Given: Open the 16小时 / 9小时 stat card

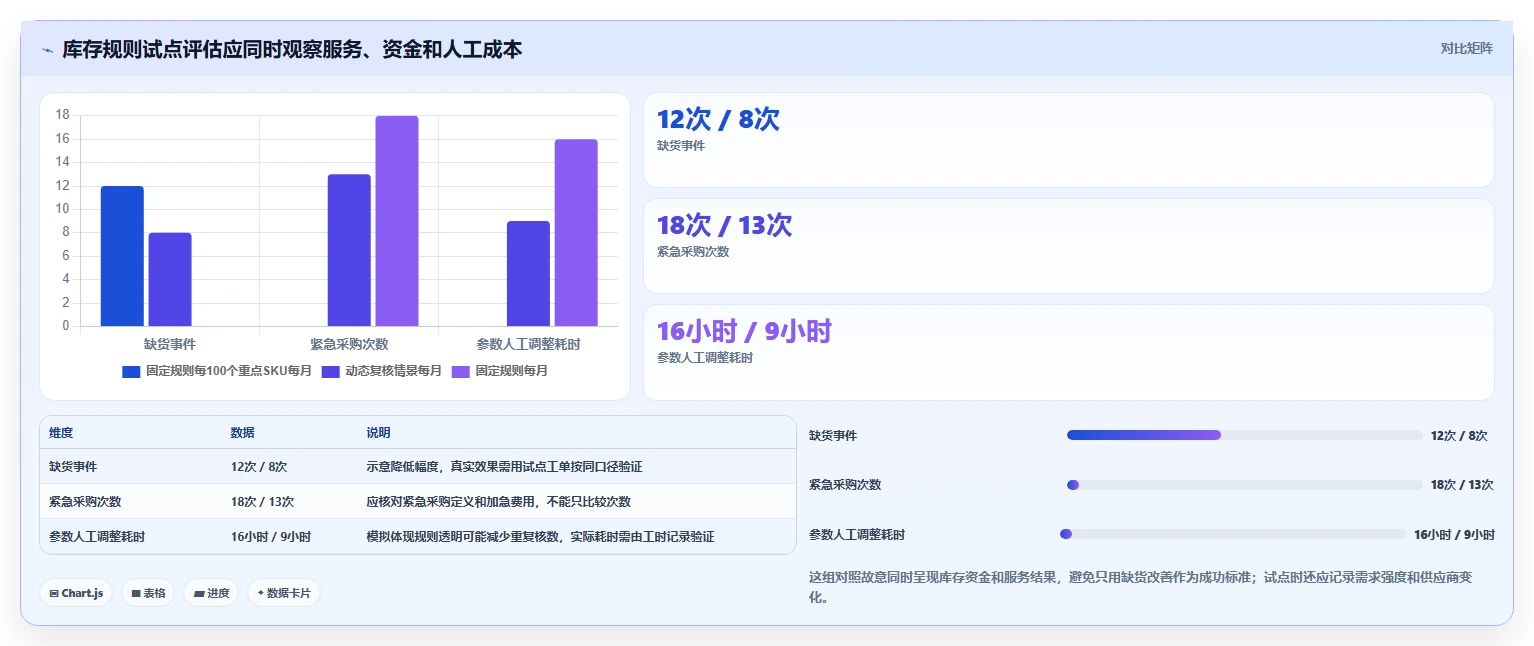Looking at the screenshot, I should pos(1069,352).
